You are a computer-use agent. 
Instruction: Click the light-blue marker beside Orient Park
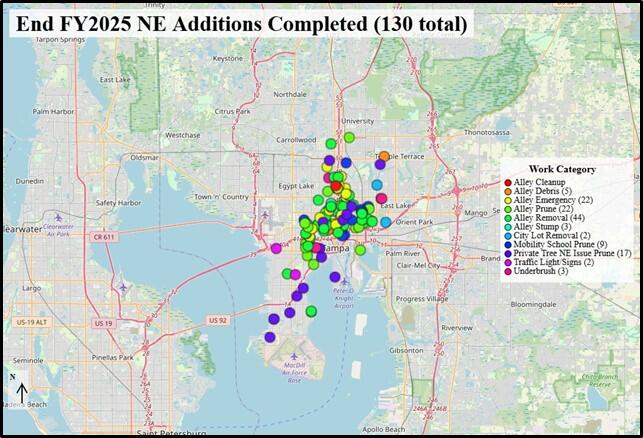click(385, 222)
